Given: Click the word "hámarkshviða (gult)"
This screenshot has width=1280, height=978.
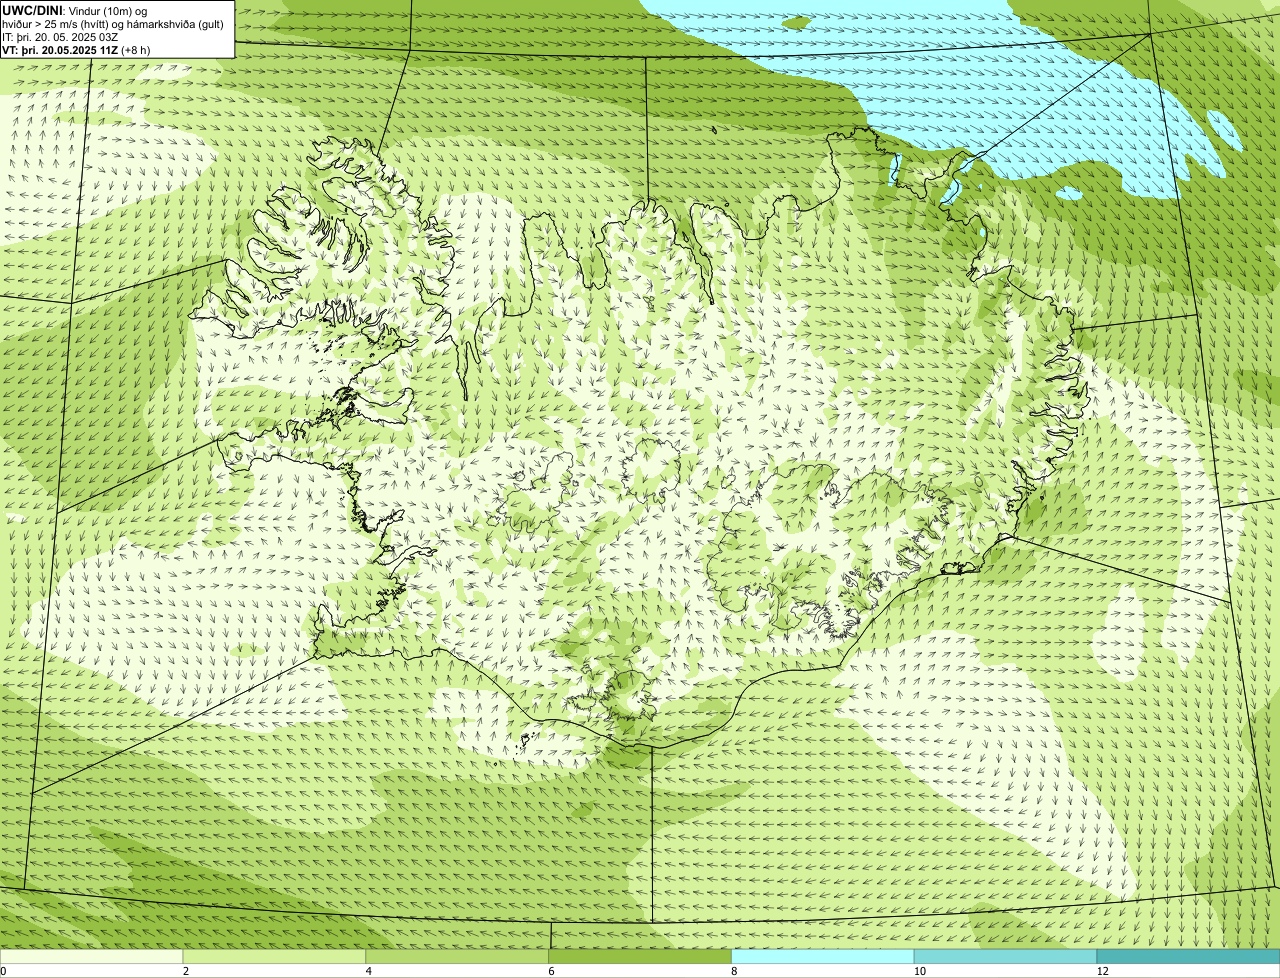Looking at the screenshot, I should pyautogui.click(x=175, y=25).
